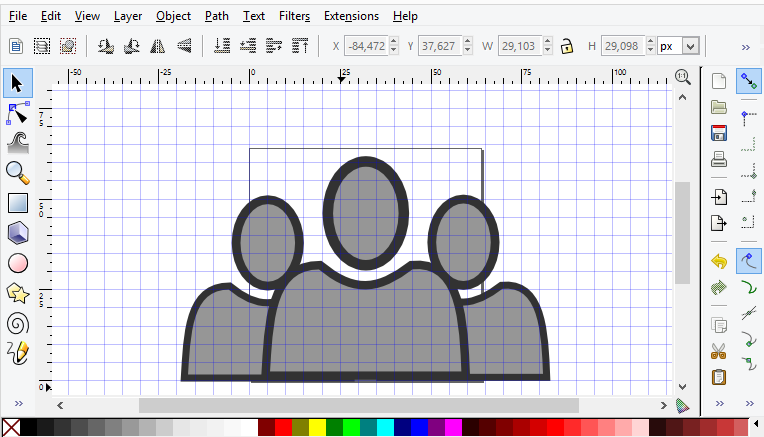Select the Spiral tool
This screenshot has height=437, width=764.
18,324
